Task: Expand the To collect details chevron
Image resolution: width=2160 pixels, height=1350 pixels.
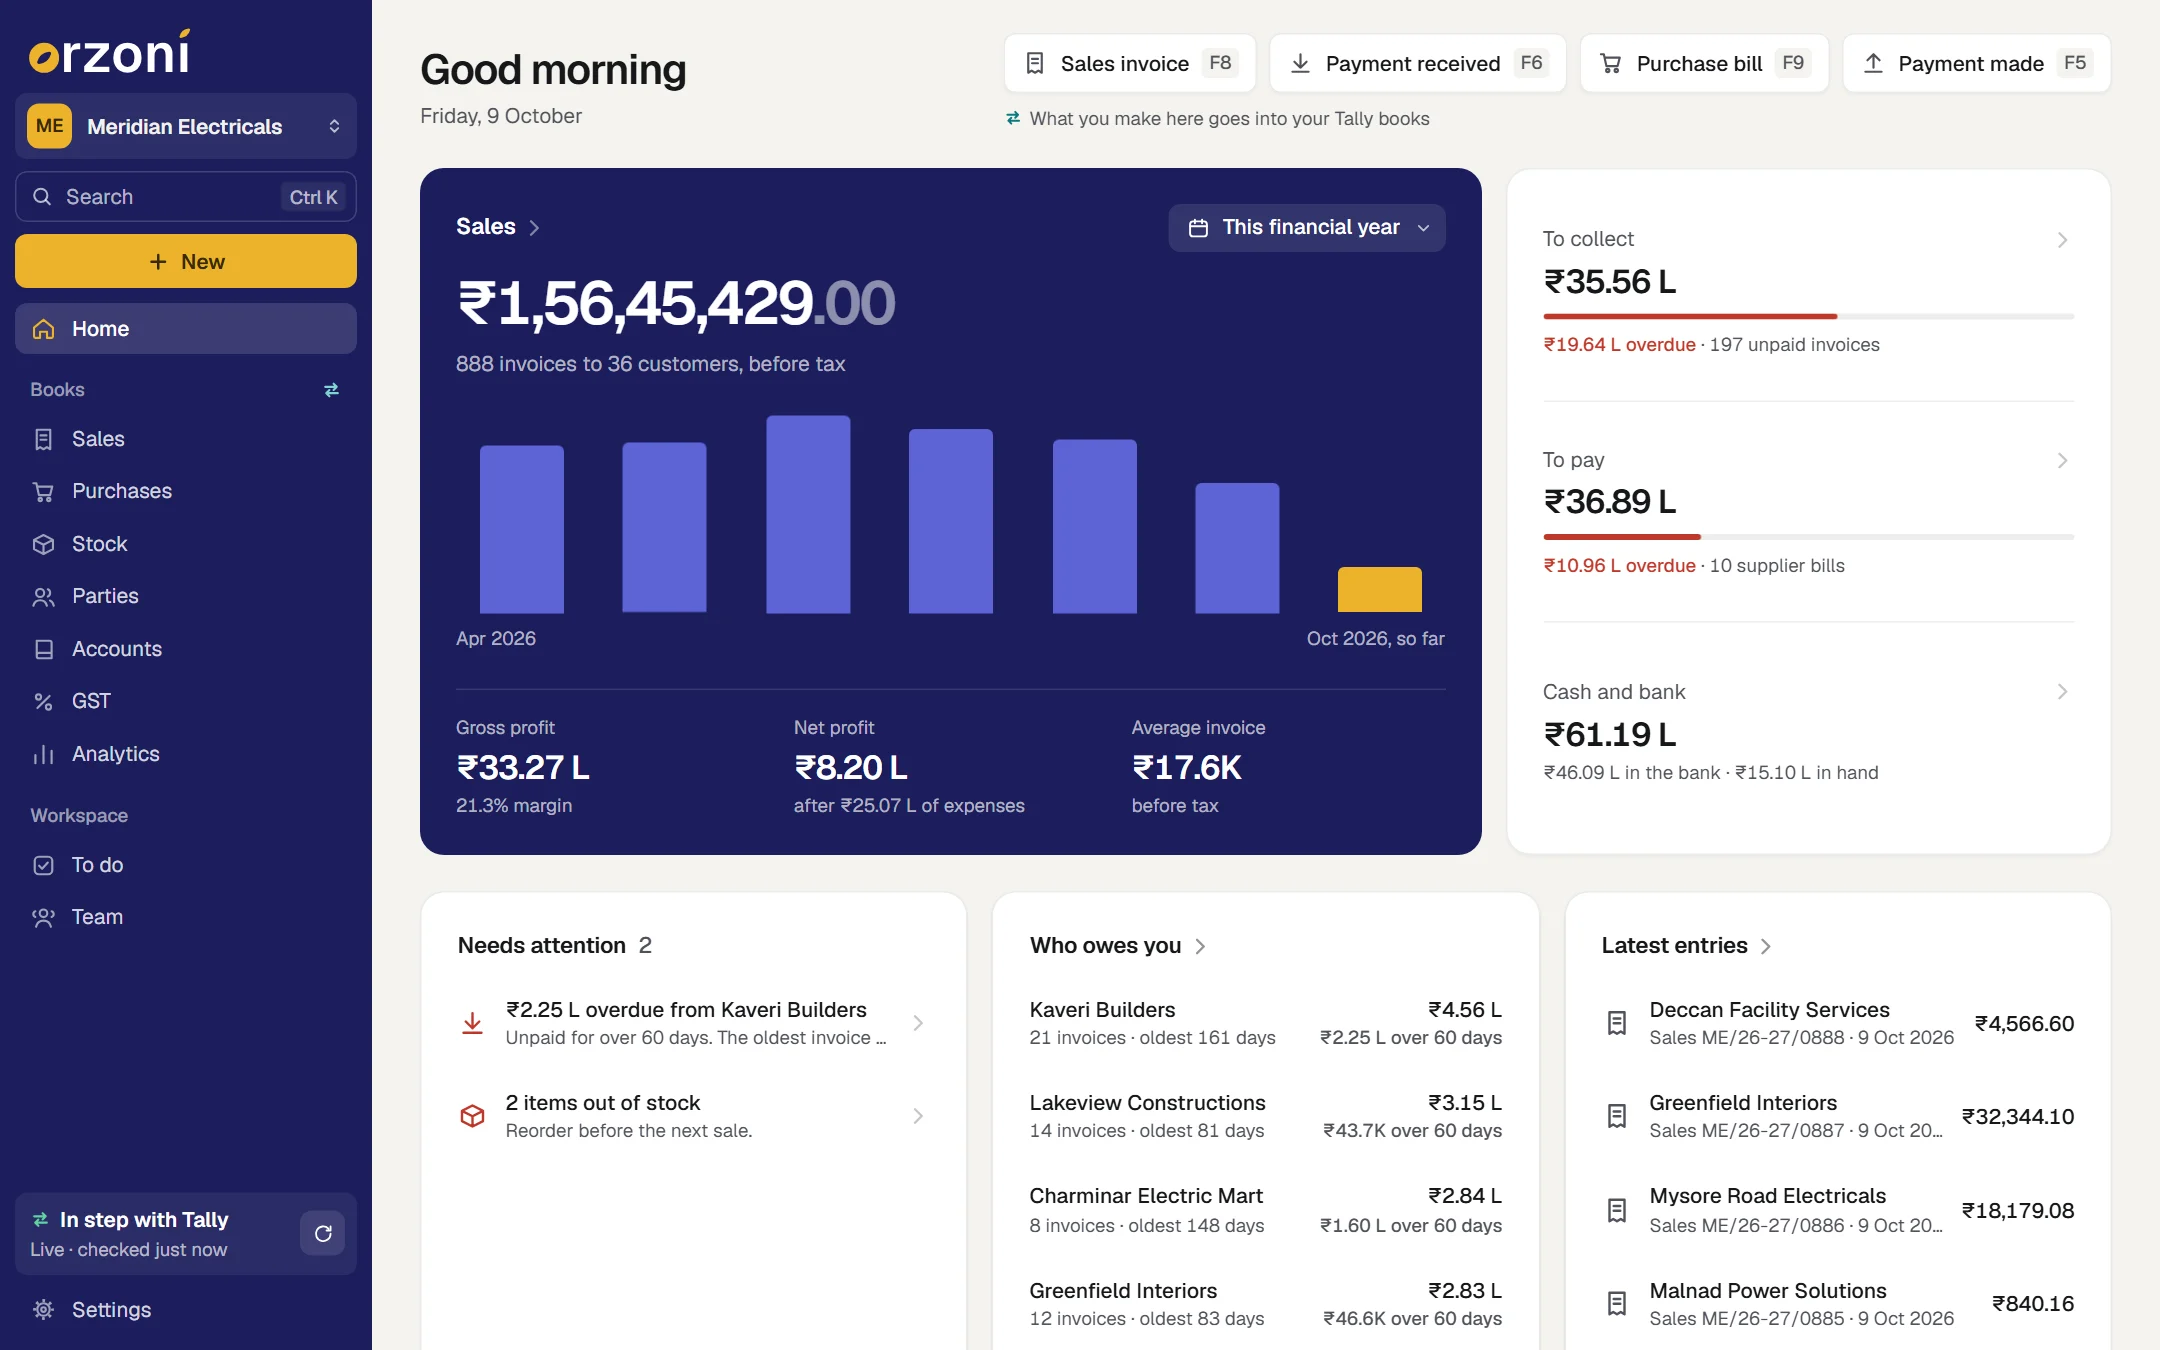Action: (2062, 240)
